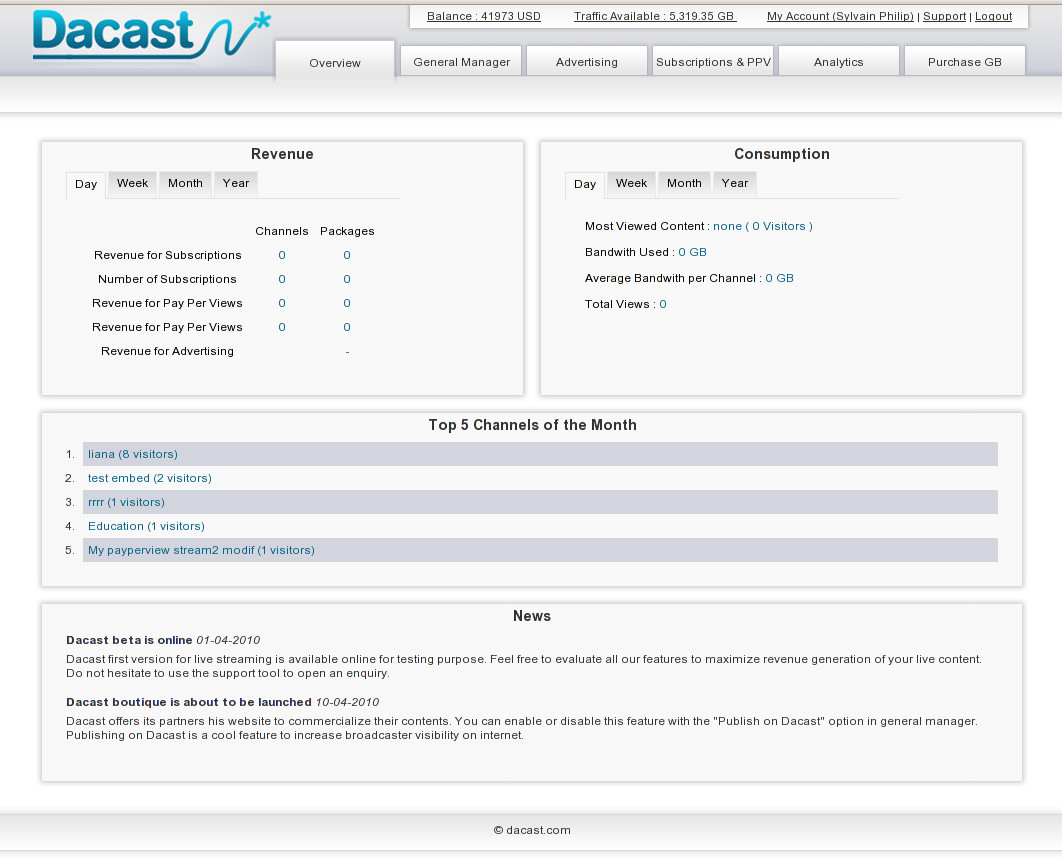The width and height of the screenshot is (1062, 862).
Task: Click the Support link
Action: pyautogui.click(x=944, y=16)
